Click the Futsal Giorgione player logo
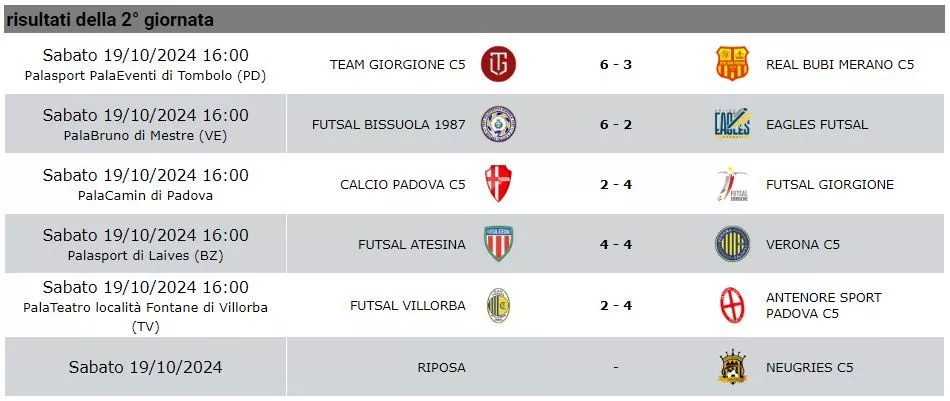This screenshot has width=950, height=401. [x=732, y=184]
